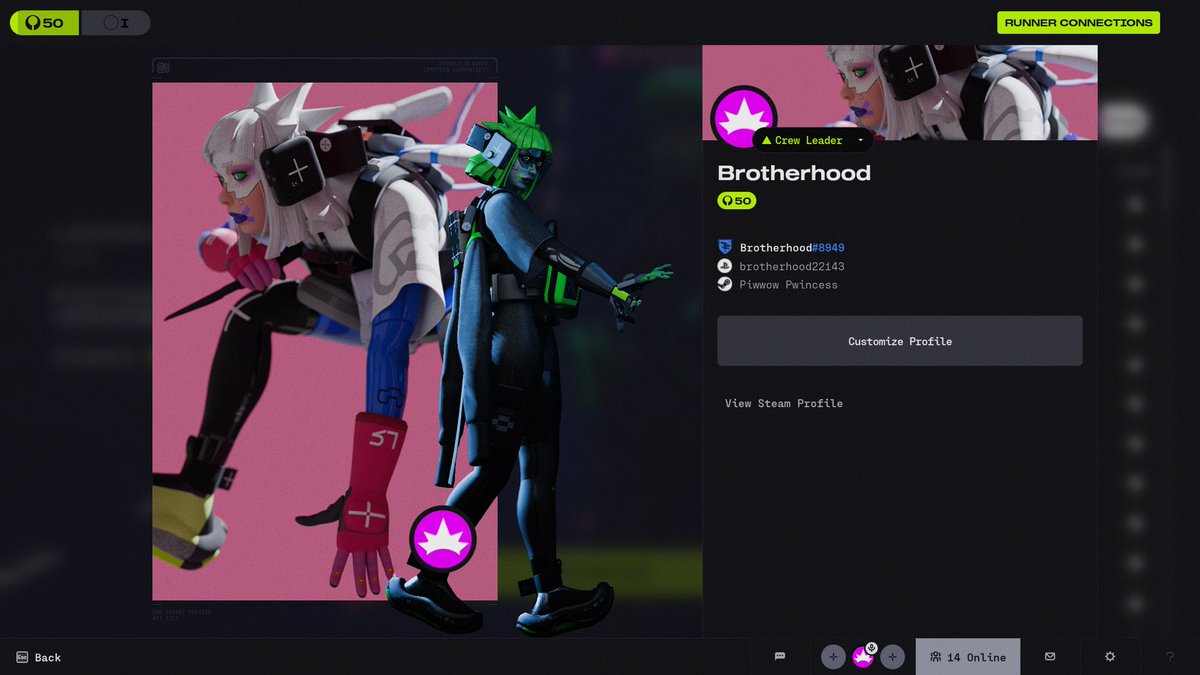Open Runner Connections panel
The width and height of the screenshot is (1200, 675).
click(x=1078, y=22)
